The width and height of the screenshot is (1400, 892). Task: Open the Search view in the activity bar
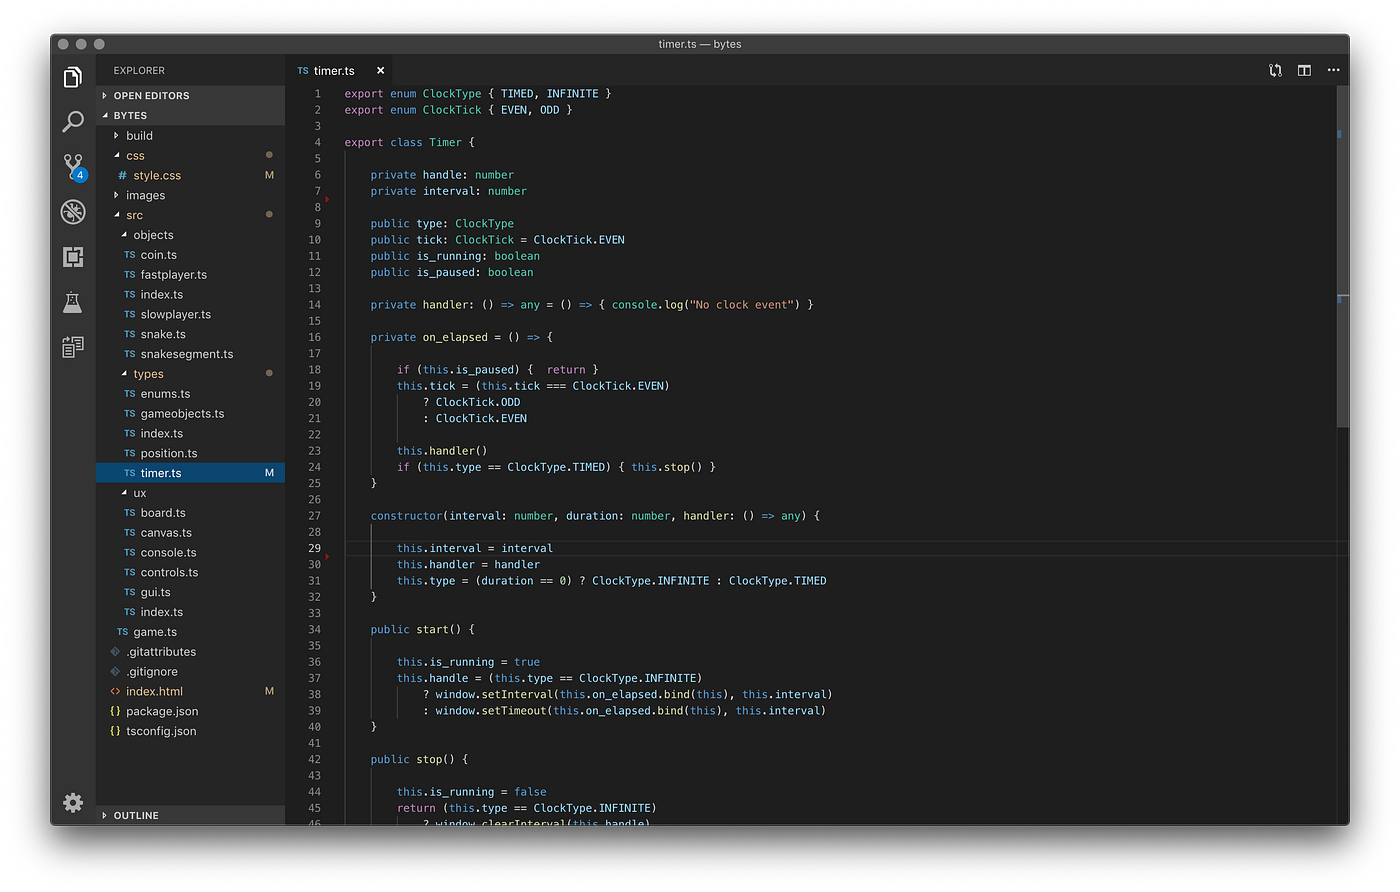[x=72, y=120]
